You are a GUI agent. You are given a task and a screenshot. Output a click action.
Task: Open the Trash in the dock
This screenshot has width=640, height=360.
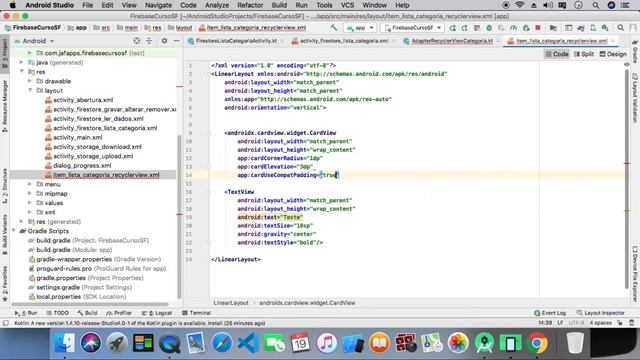click(x=575, y=343)
